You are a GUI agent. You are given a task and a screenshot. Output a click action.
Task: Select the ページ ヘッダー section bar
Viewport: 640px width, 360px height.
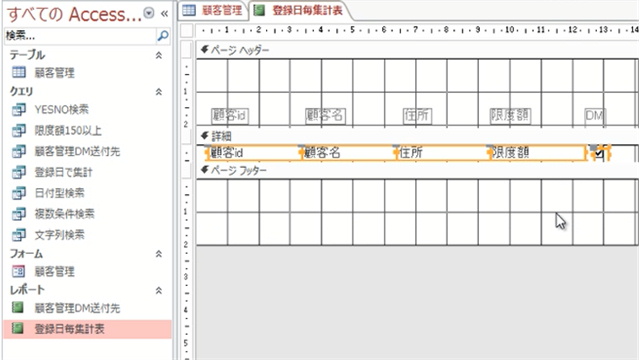click(x=417, y=50)
